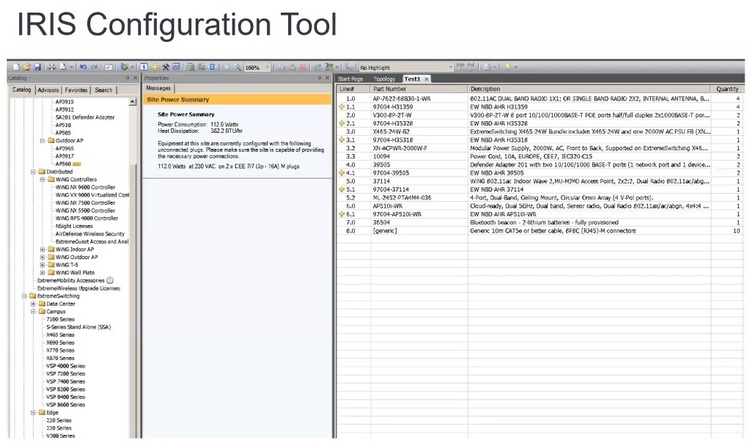The image size is (750, 443).
Task: Select SA201 Defender Adapter tree item
Action: point(85,117)
